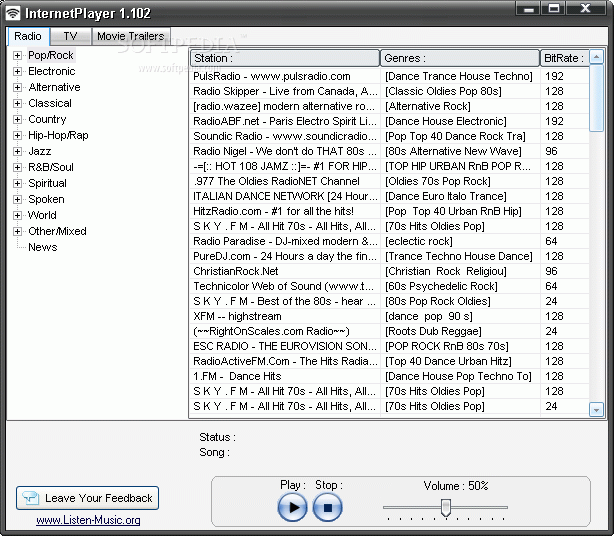Viewport: 614px width, 536px height.
Task: Expand the Classical category
Action: point(17,103)
